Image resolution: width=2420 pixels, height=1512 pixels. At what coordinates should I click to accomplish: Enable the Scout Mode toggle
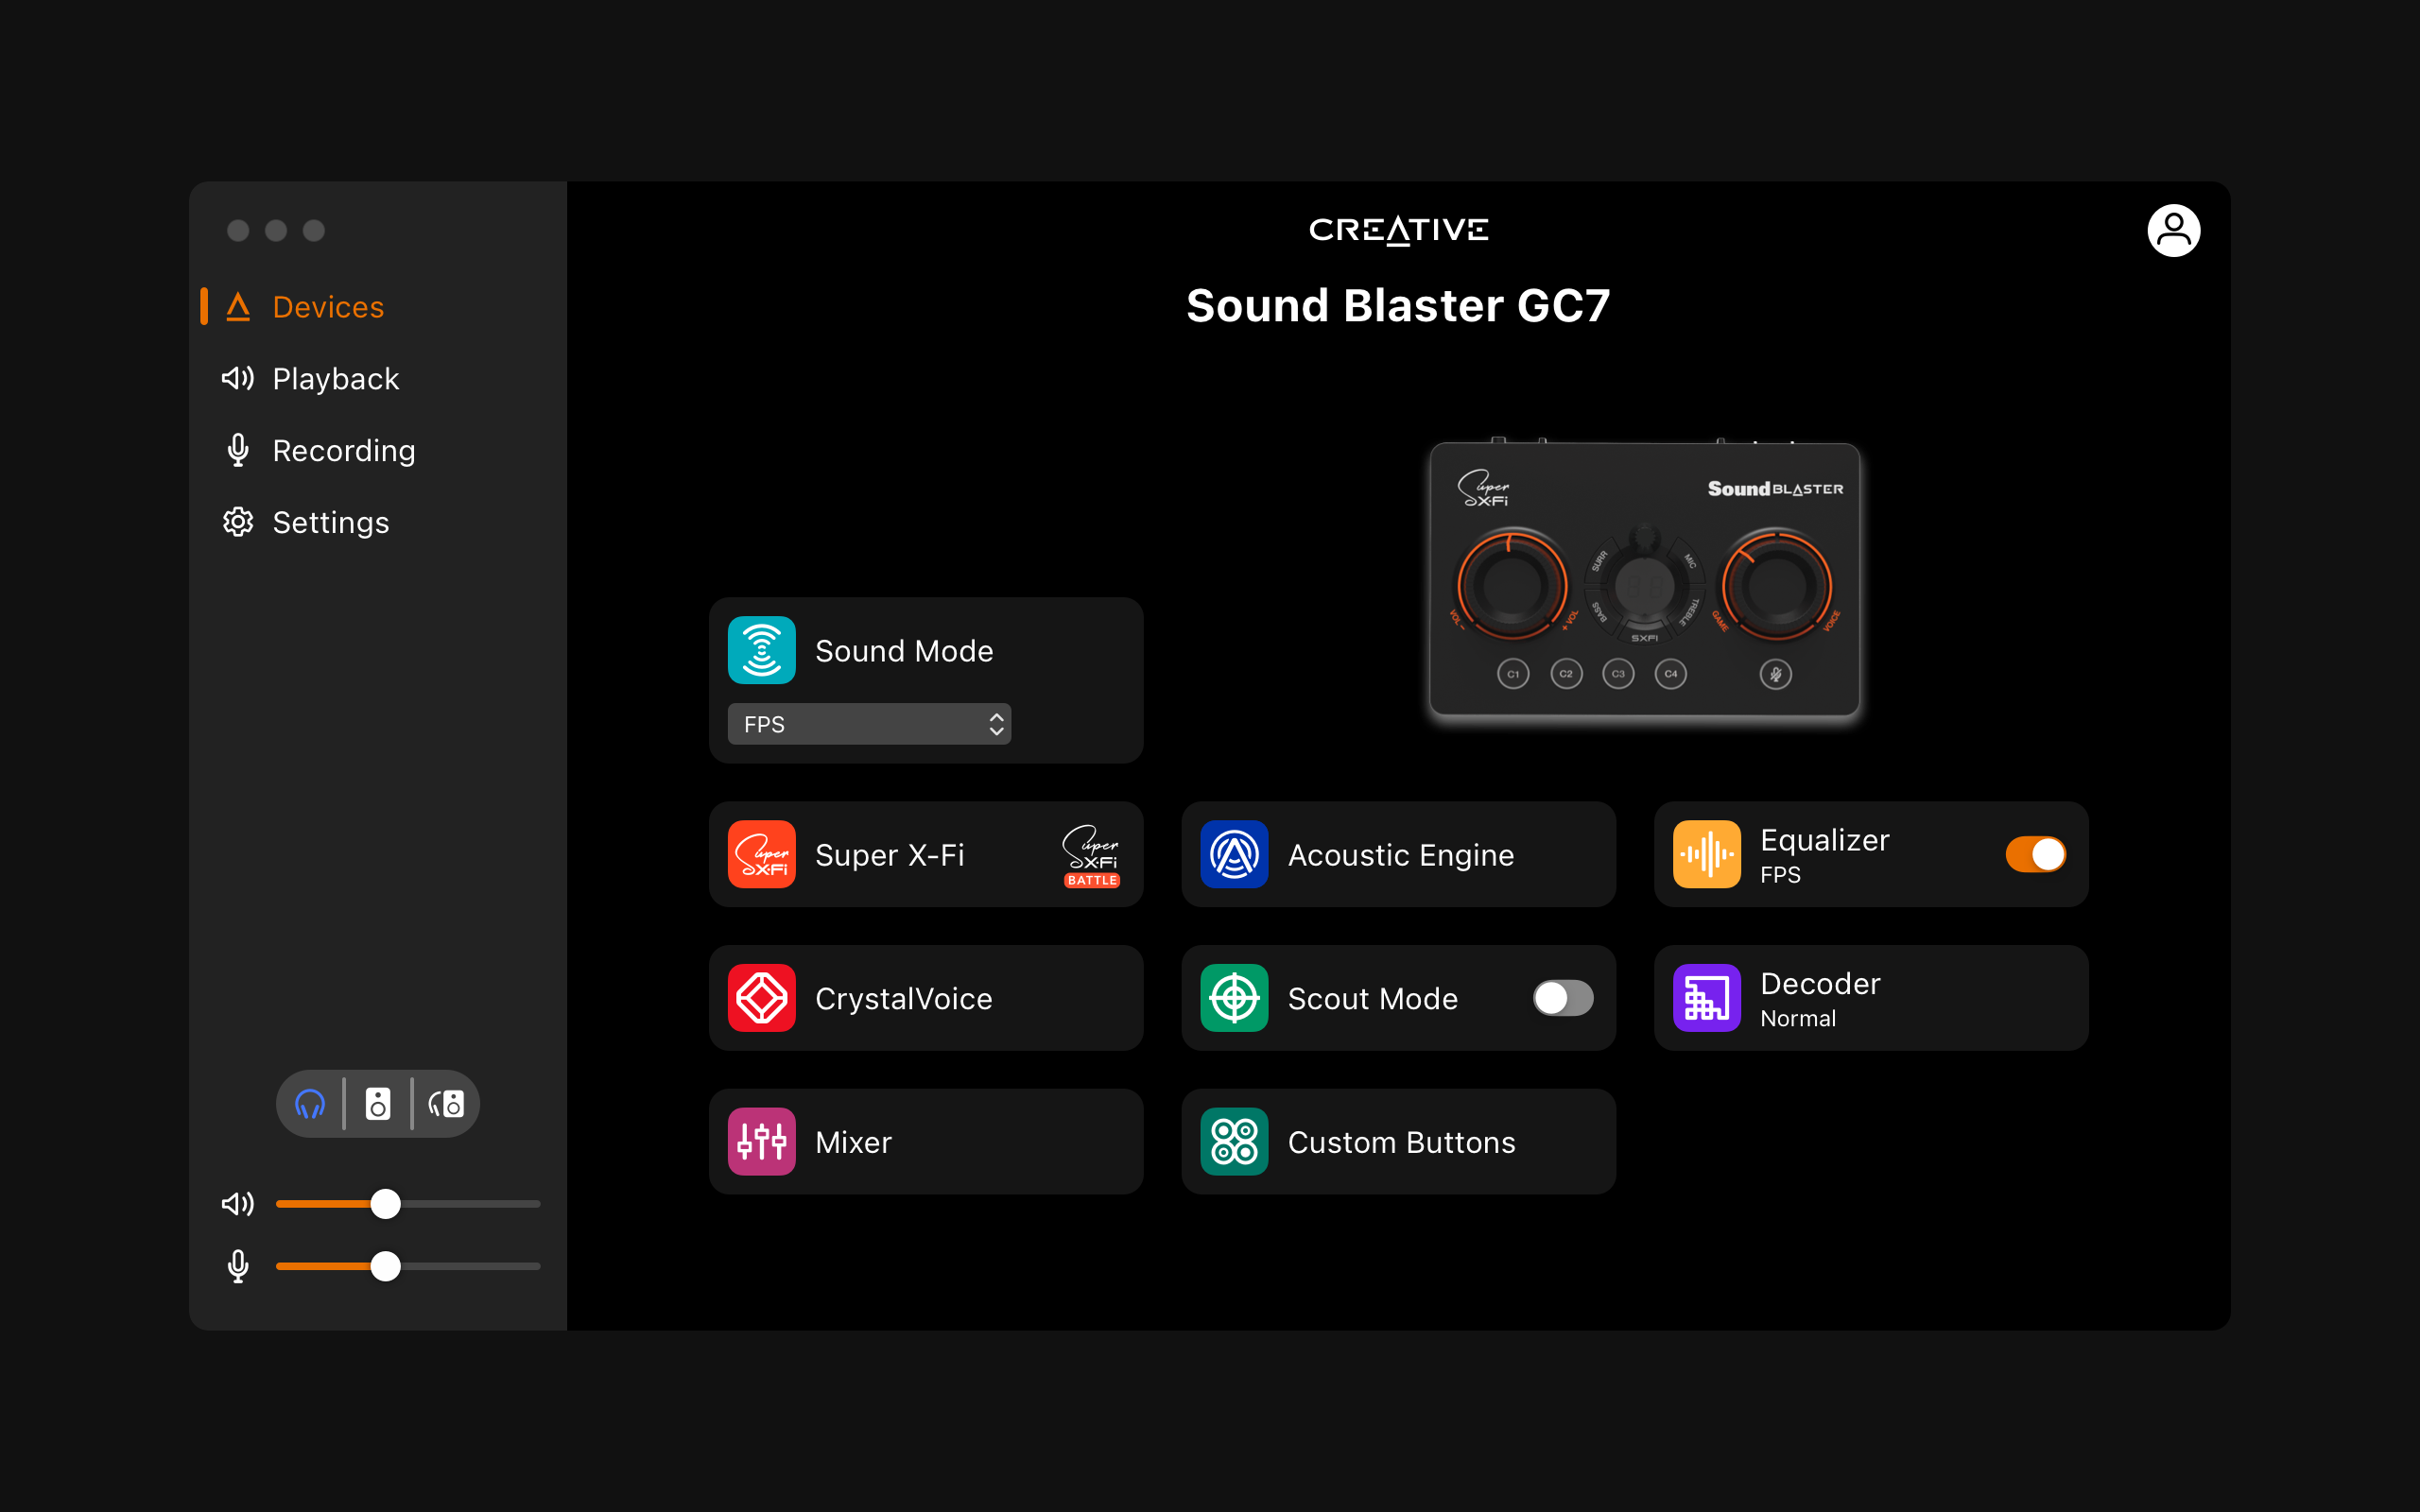(1563, 998)
